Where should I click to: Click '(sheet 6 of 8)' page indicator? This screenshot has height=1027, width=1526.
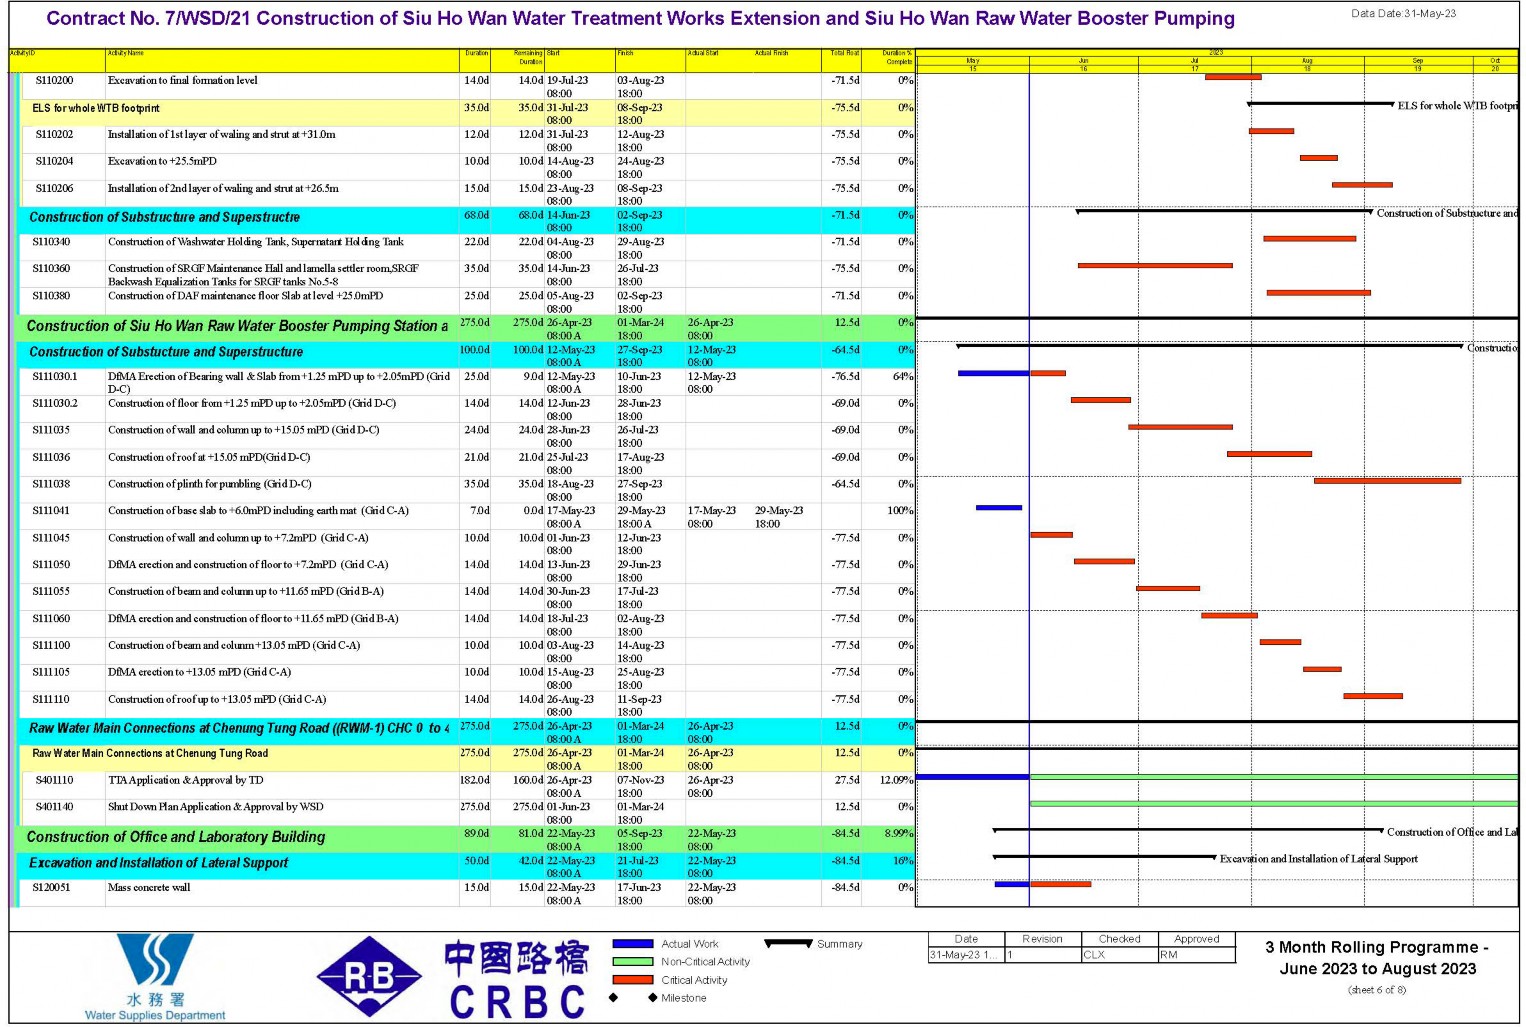pyautogui.click(x=1377, y=990)
